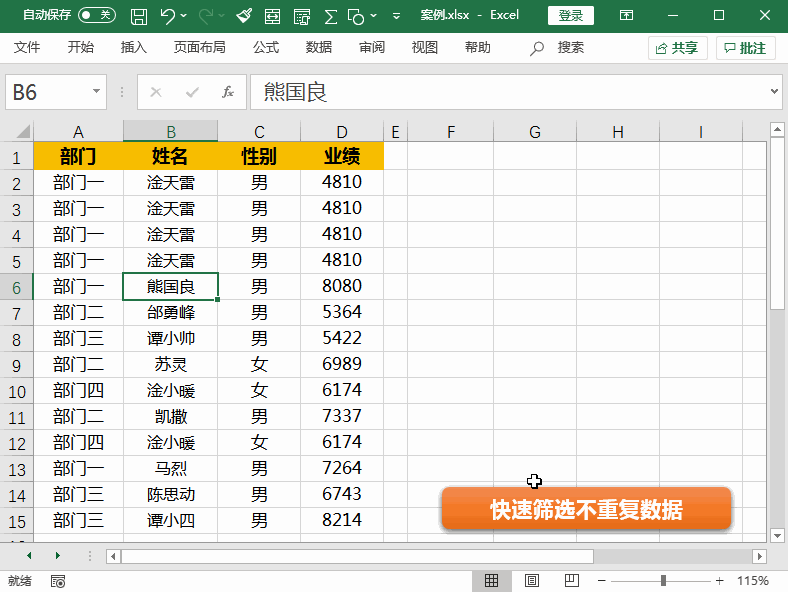Click the Undo arrow icon
The image size is (788, 592).
[x=167, y=16]
